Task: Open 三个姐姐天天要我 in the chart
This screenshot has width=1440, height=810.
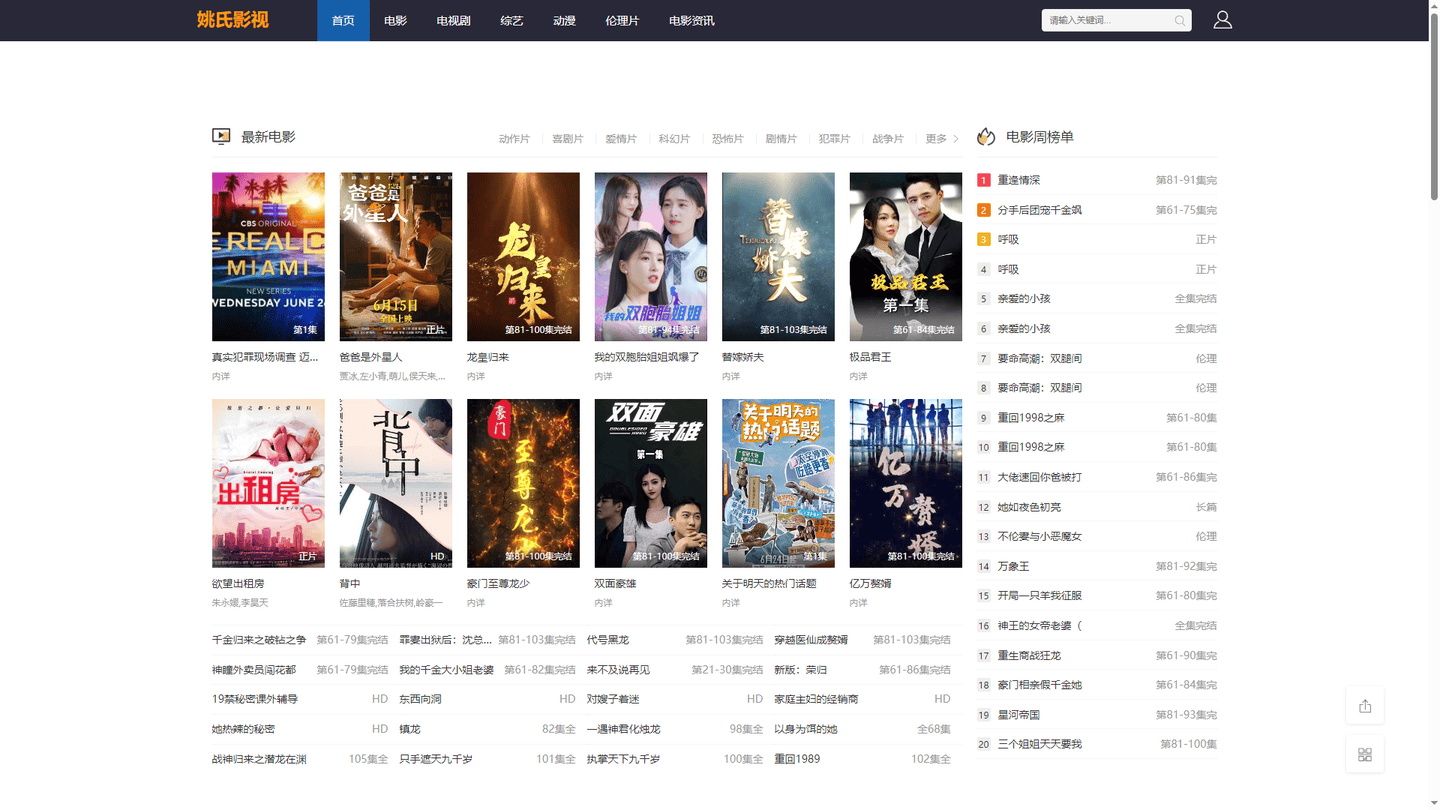Action: click(x=1040, y=744)
